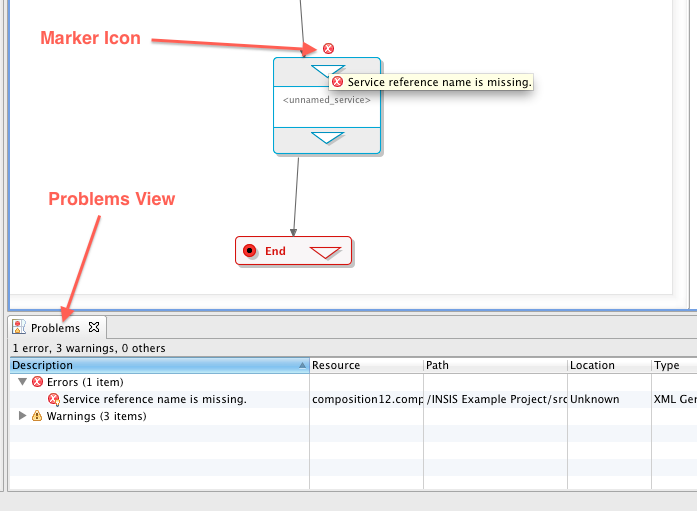Viewport: 697px width, 511px height.
Task: Toggle sort arrow in Description column header
Action: pyautogui.click(x=302, y=366)
